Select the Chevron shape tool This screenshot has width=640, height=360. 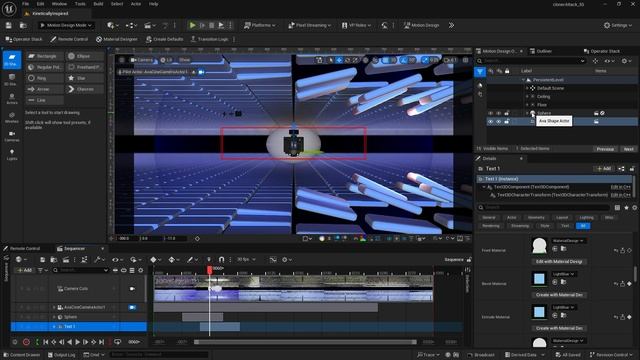coord(84,89)
